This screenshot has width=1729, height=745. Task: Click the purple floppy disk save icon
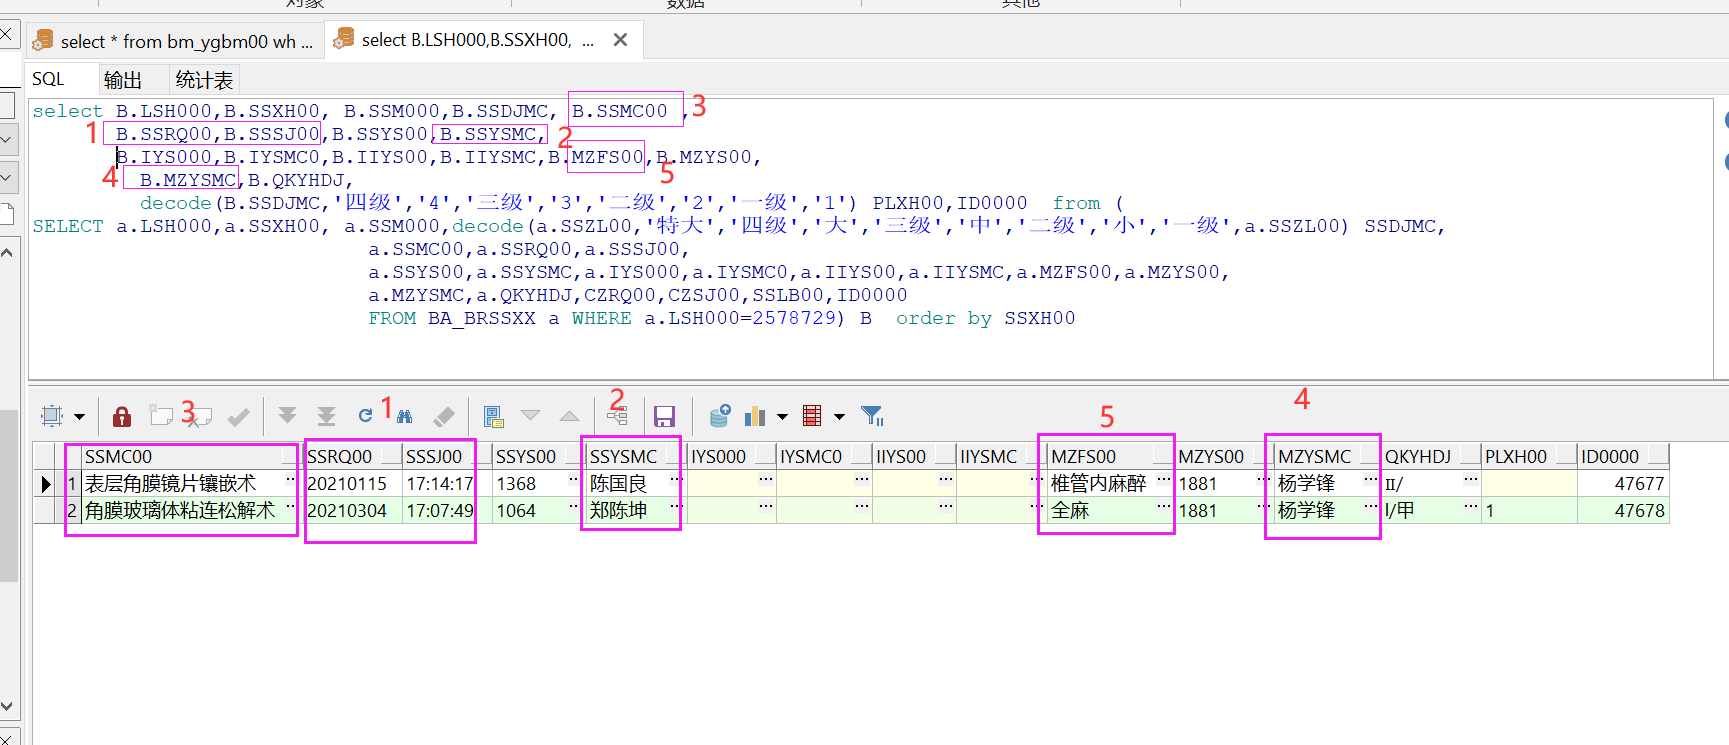tap(664, 416)
